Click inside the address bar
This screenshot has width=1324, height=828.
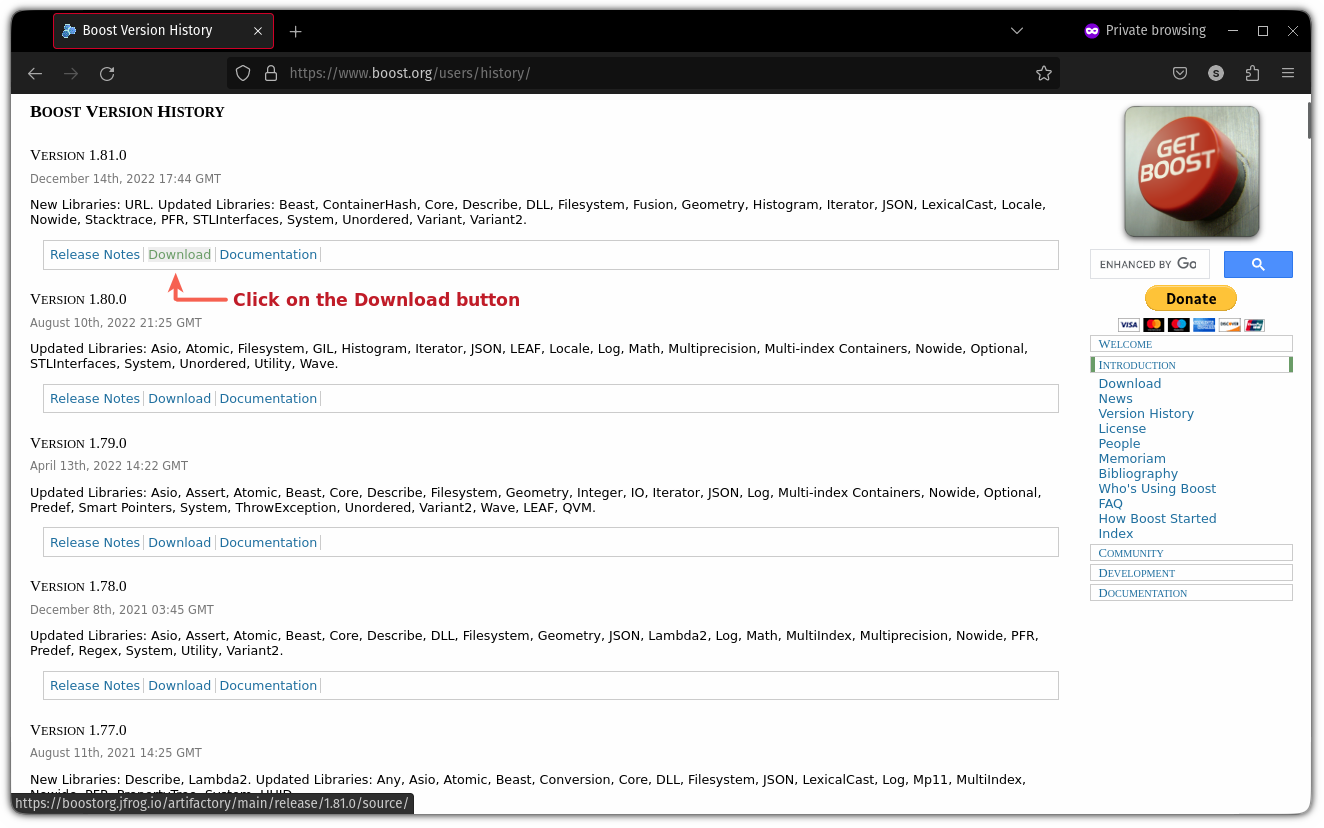(600, 73)
